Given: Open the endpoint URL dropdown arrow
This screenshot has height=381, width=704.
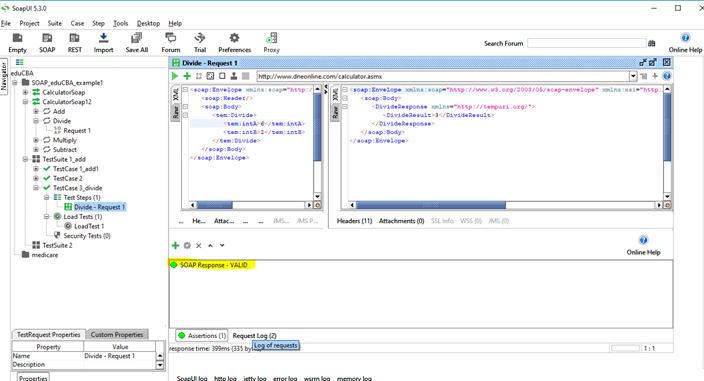Looking at the screenshot, I should point(633,76).
